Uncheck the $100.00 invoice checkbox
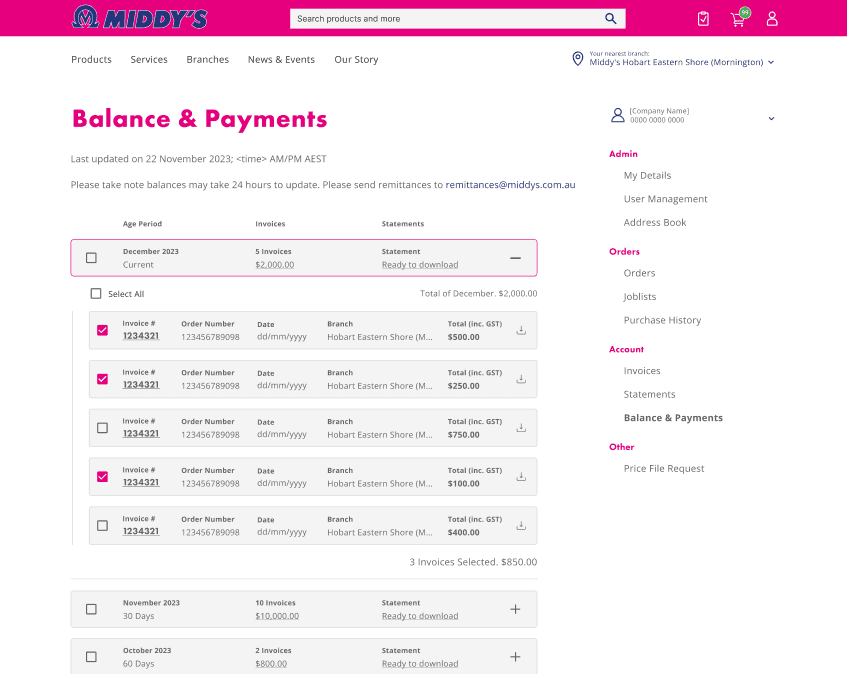 102,476
